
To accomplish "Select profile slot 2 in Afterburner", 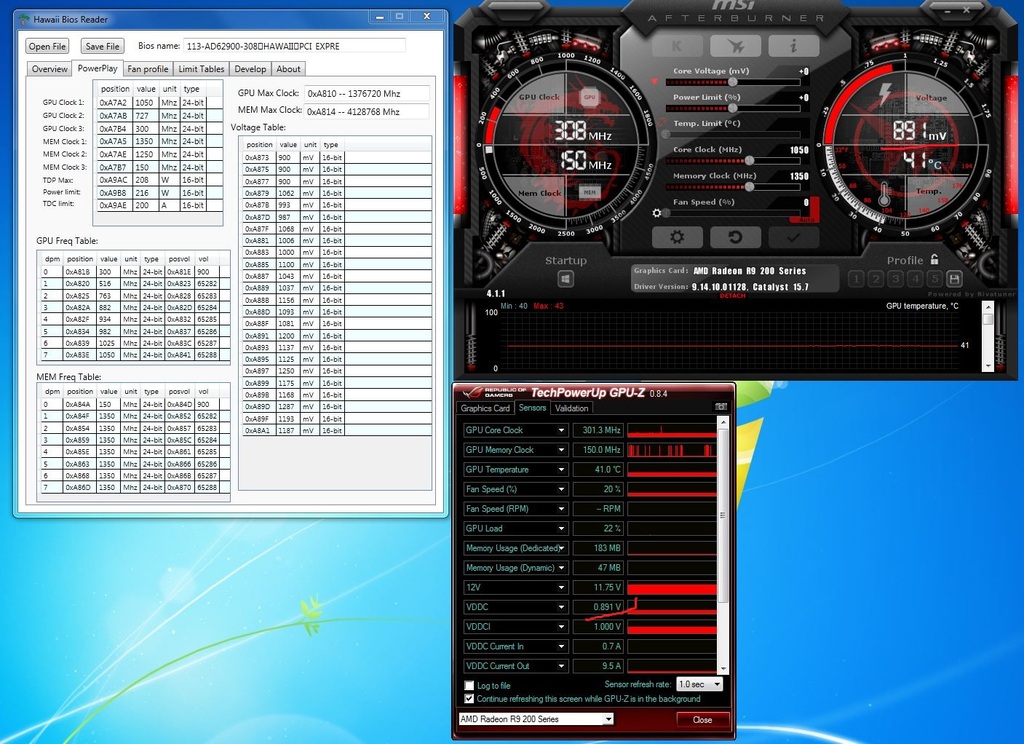I will (x=876, y=280).
